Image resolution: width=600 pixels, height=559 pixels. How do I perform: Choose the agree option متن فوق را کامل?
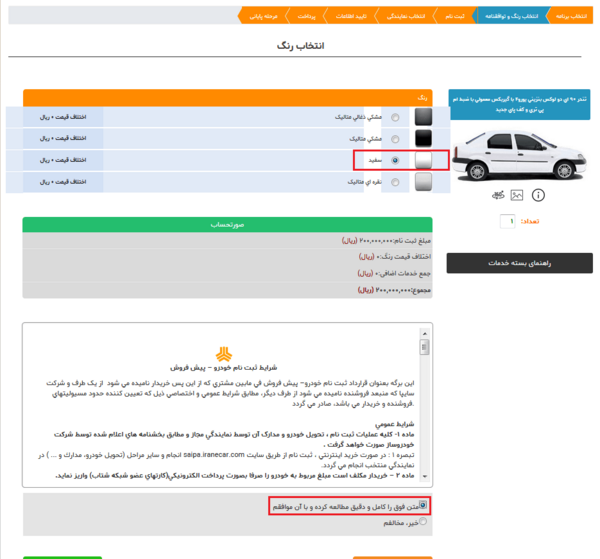point(422,505)
